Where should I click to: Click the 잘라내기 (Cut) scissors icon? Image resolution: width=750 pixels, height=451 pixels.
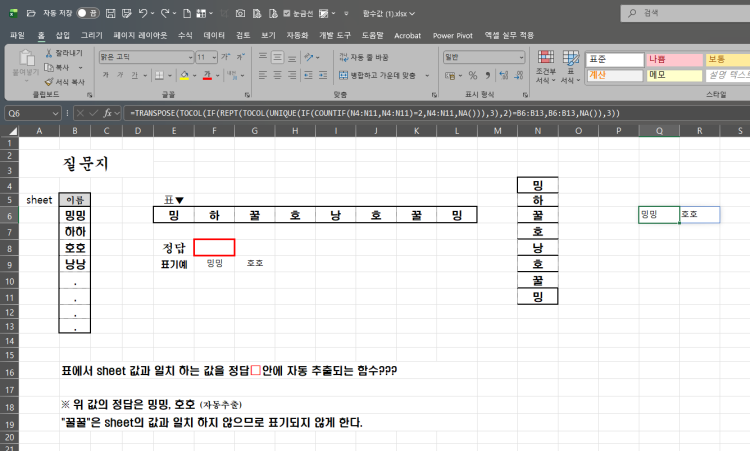[48, 52]
